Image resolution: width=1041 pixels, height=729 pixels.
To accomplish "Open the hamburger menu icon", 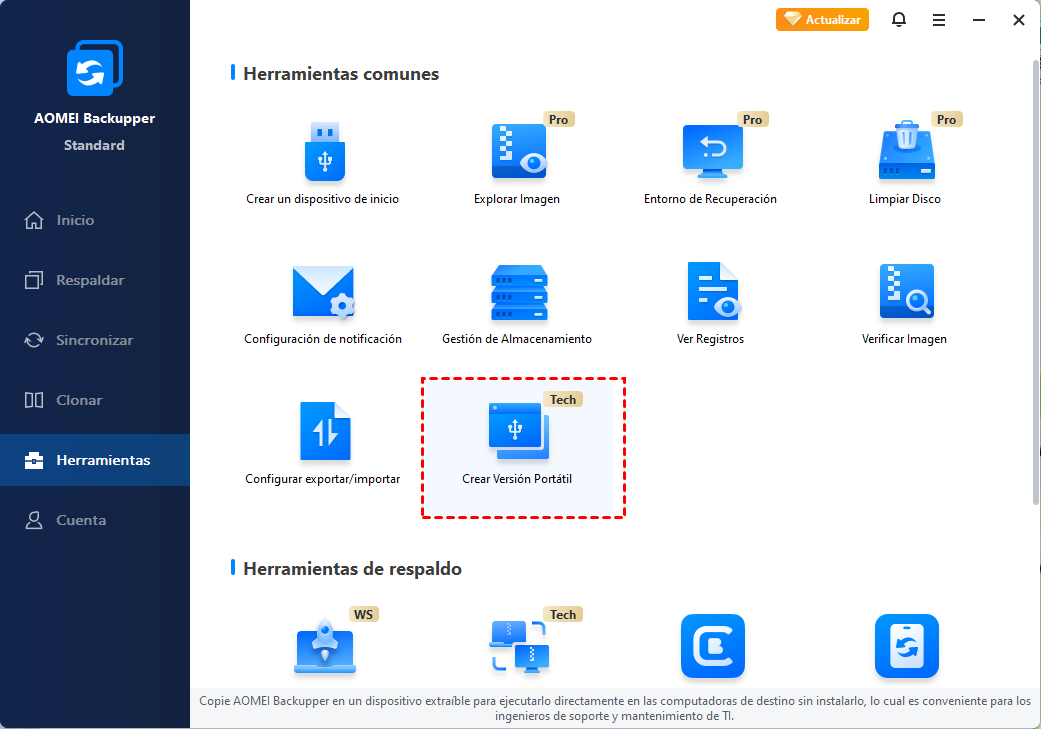I will pyautogui.click(x=939, y=20).
